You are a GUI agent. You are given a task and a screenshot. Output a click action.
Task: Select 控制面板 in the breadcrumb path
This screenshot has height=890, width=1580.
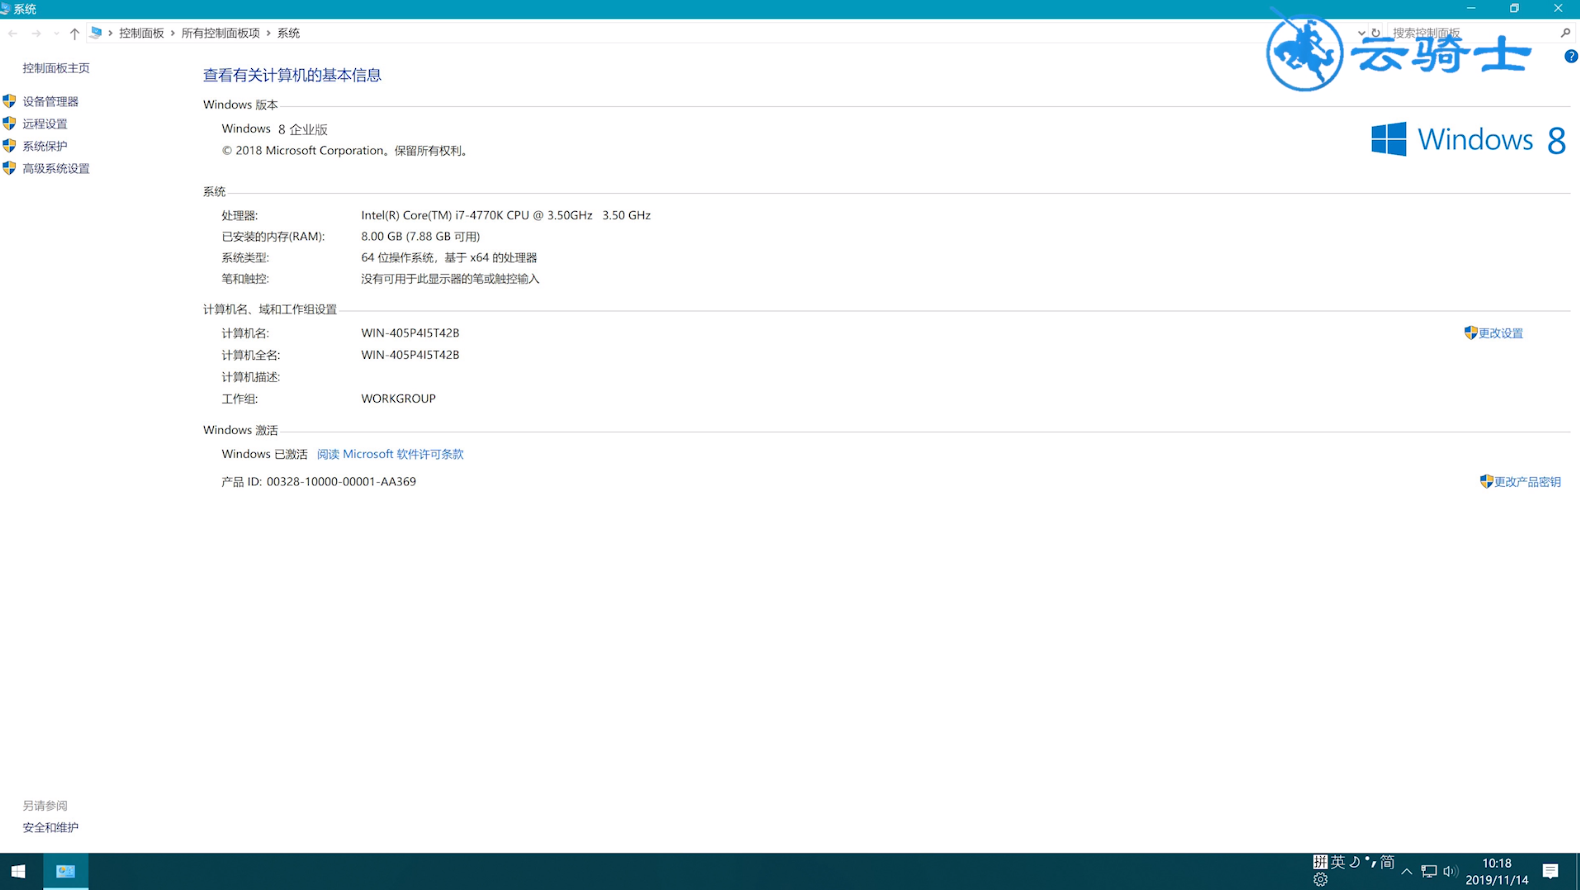tap(141, 33)
